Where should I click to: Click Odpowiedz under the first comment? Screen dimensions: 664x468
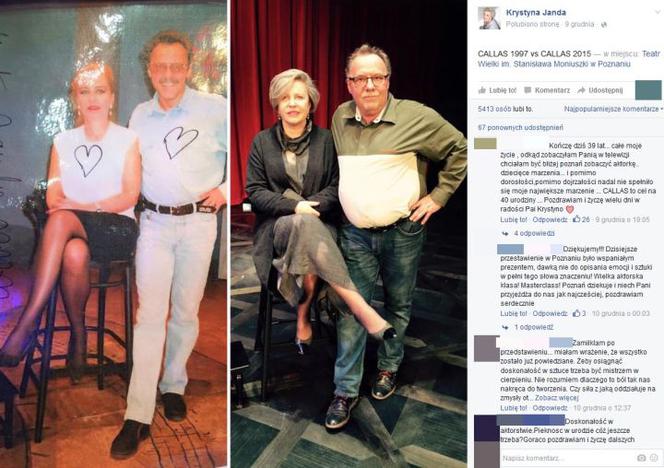pyautogui.click(x=550, y=219)
